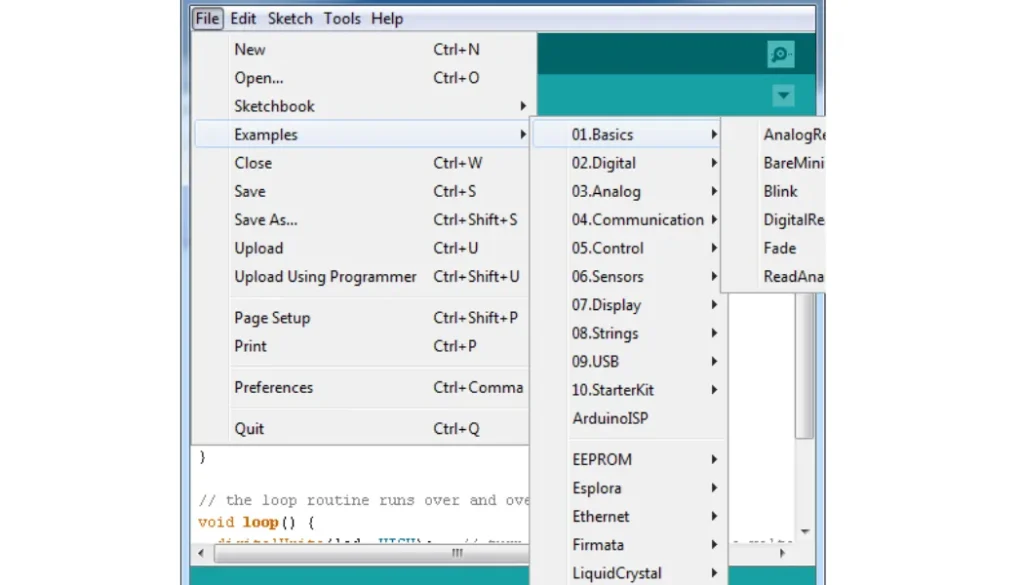1024x585 pixels.
Task: Expand Ethernet library examples
Action: click(x=627, y=516)
